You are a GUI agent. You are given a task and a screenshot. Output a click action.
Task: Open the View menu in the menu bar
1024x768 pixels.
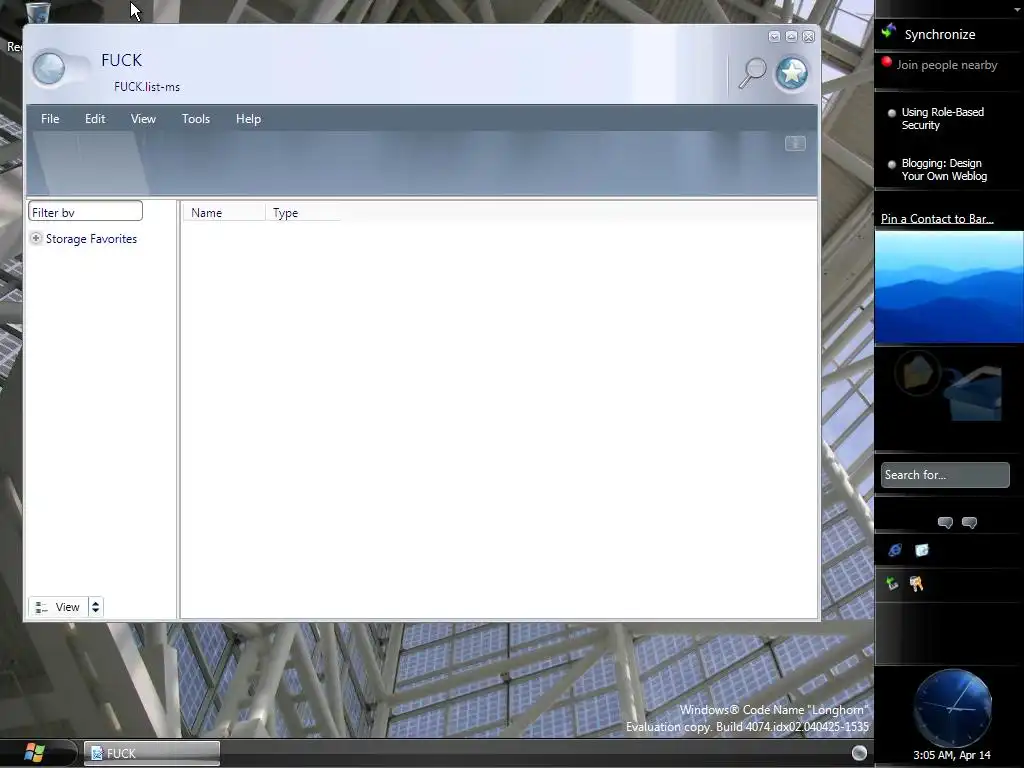coord(143,119)
